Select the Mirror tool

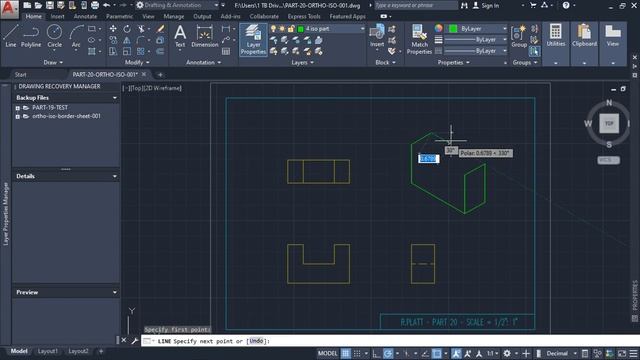pyautogui.click(x=127, y=40)
